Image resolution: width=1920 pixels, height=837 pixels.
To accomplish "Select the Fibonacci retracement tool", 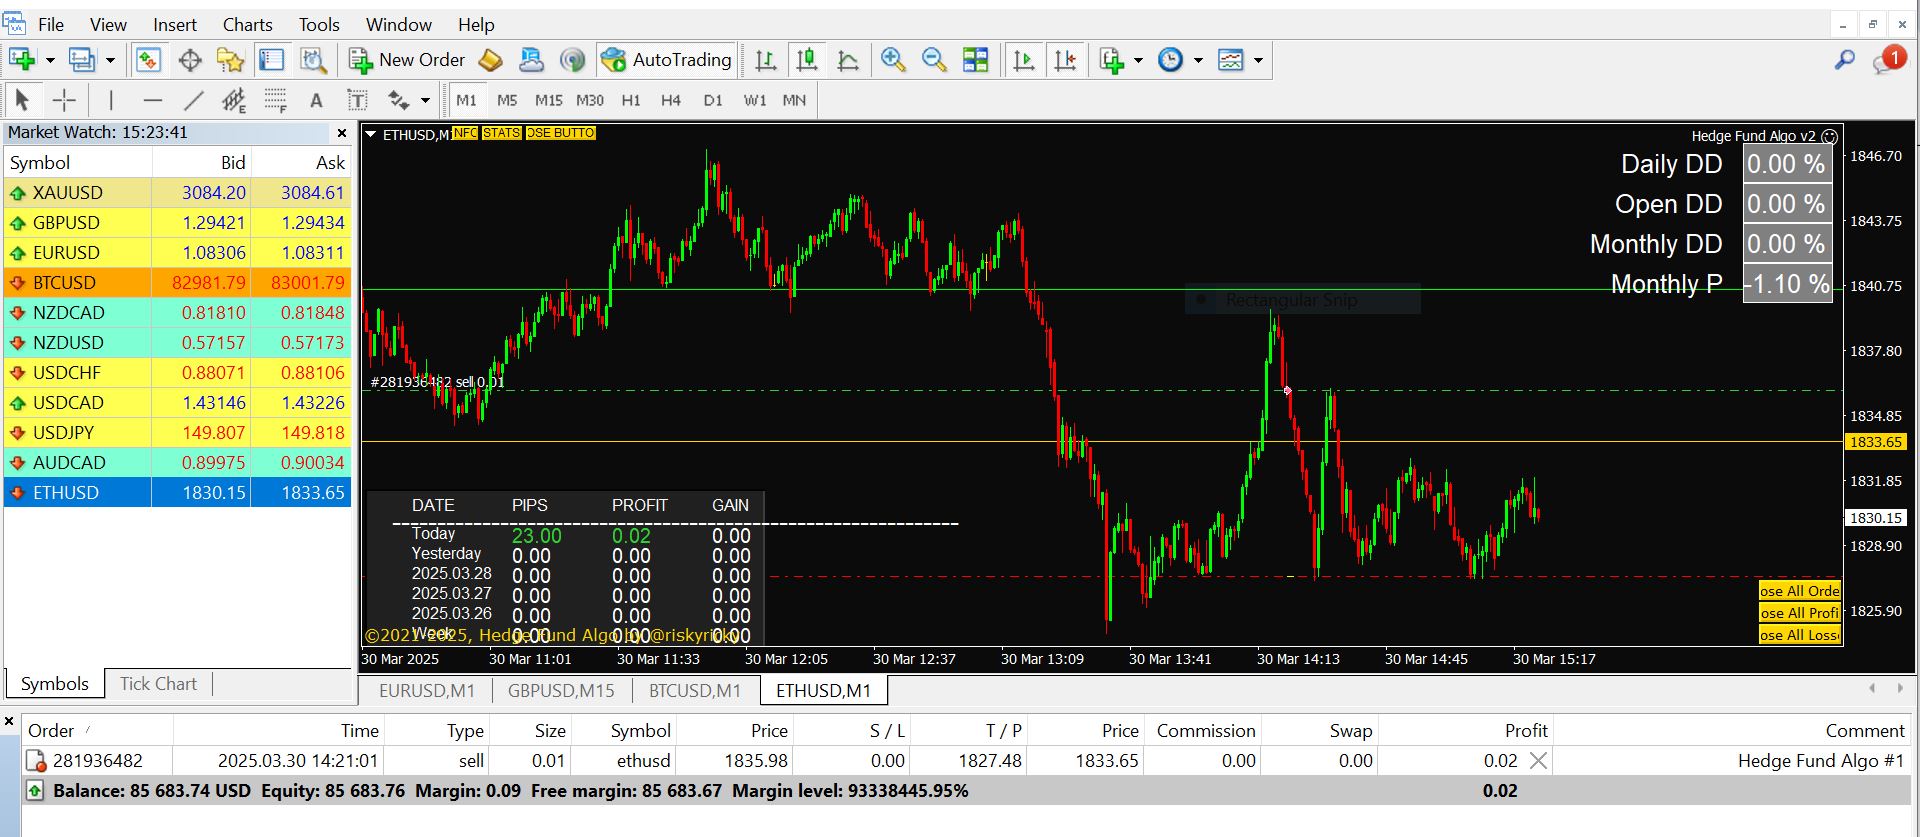I will coord(275,100).
